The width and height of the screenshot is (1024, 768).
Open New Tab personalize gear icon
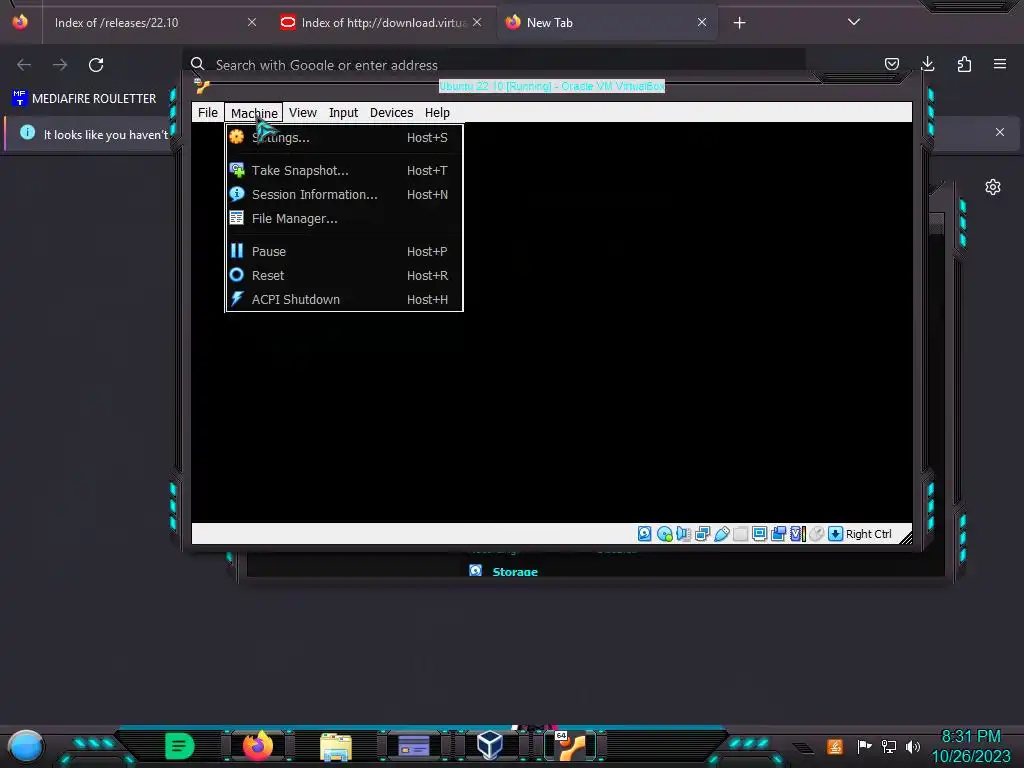[x=993, y=187]
